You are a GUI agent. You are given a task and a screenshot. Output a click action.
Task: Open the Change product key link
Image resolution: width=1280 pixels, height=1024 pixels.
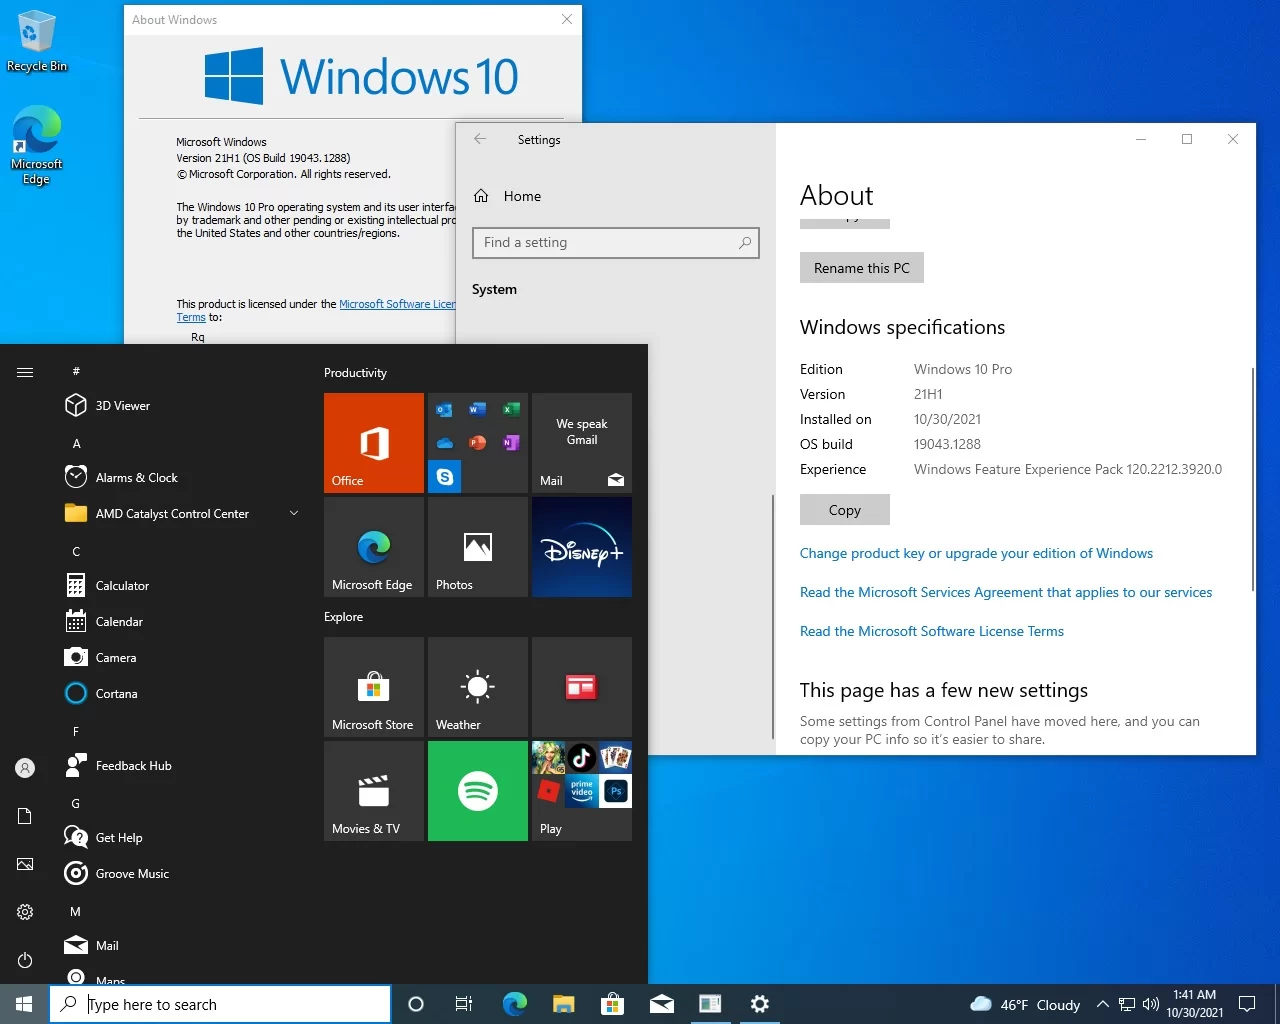(x=976, y=553)
